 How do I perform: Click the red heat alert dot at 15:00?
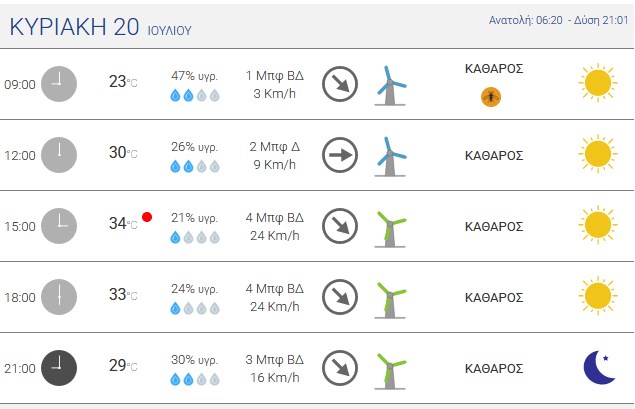click(x=147, y=217)
